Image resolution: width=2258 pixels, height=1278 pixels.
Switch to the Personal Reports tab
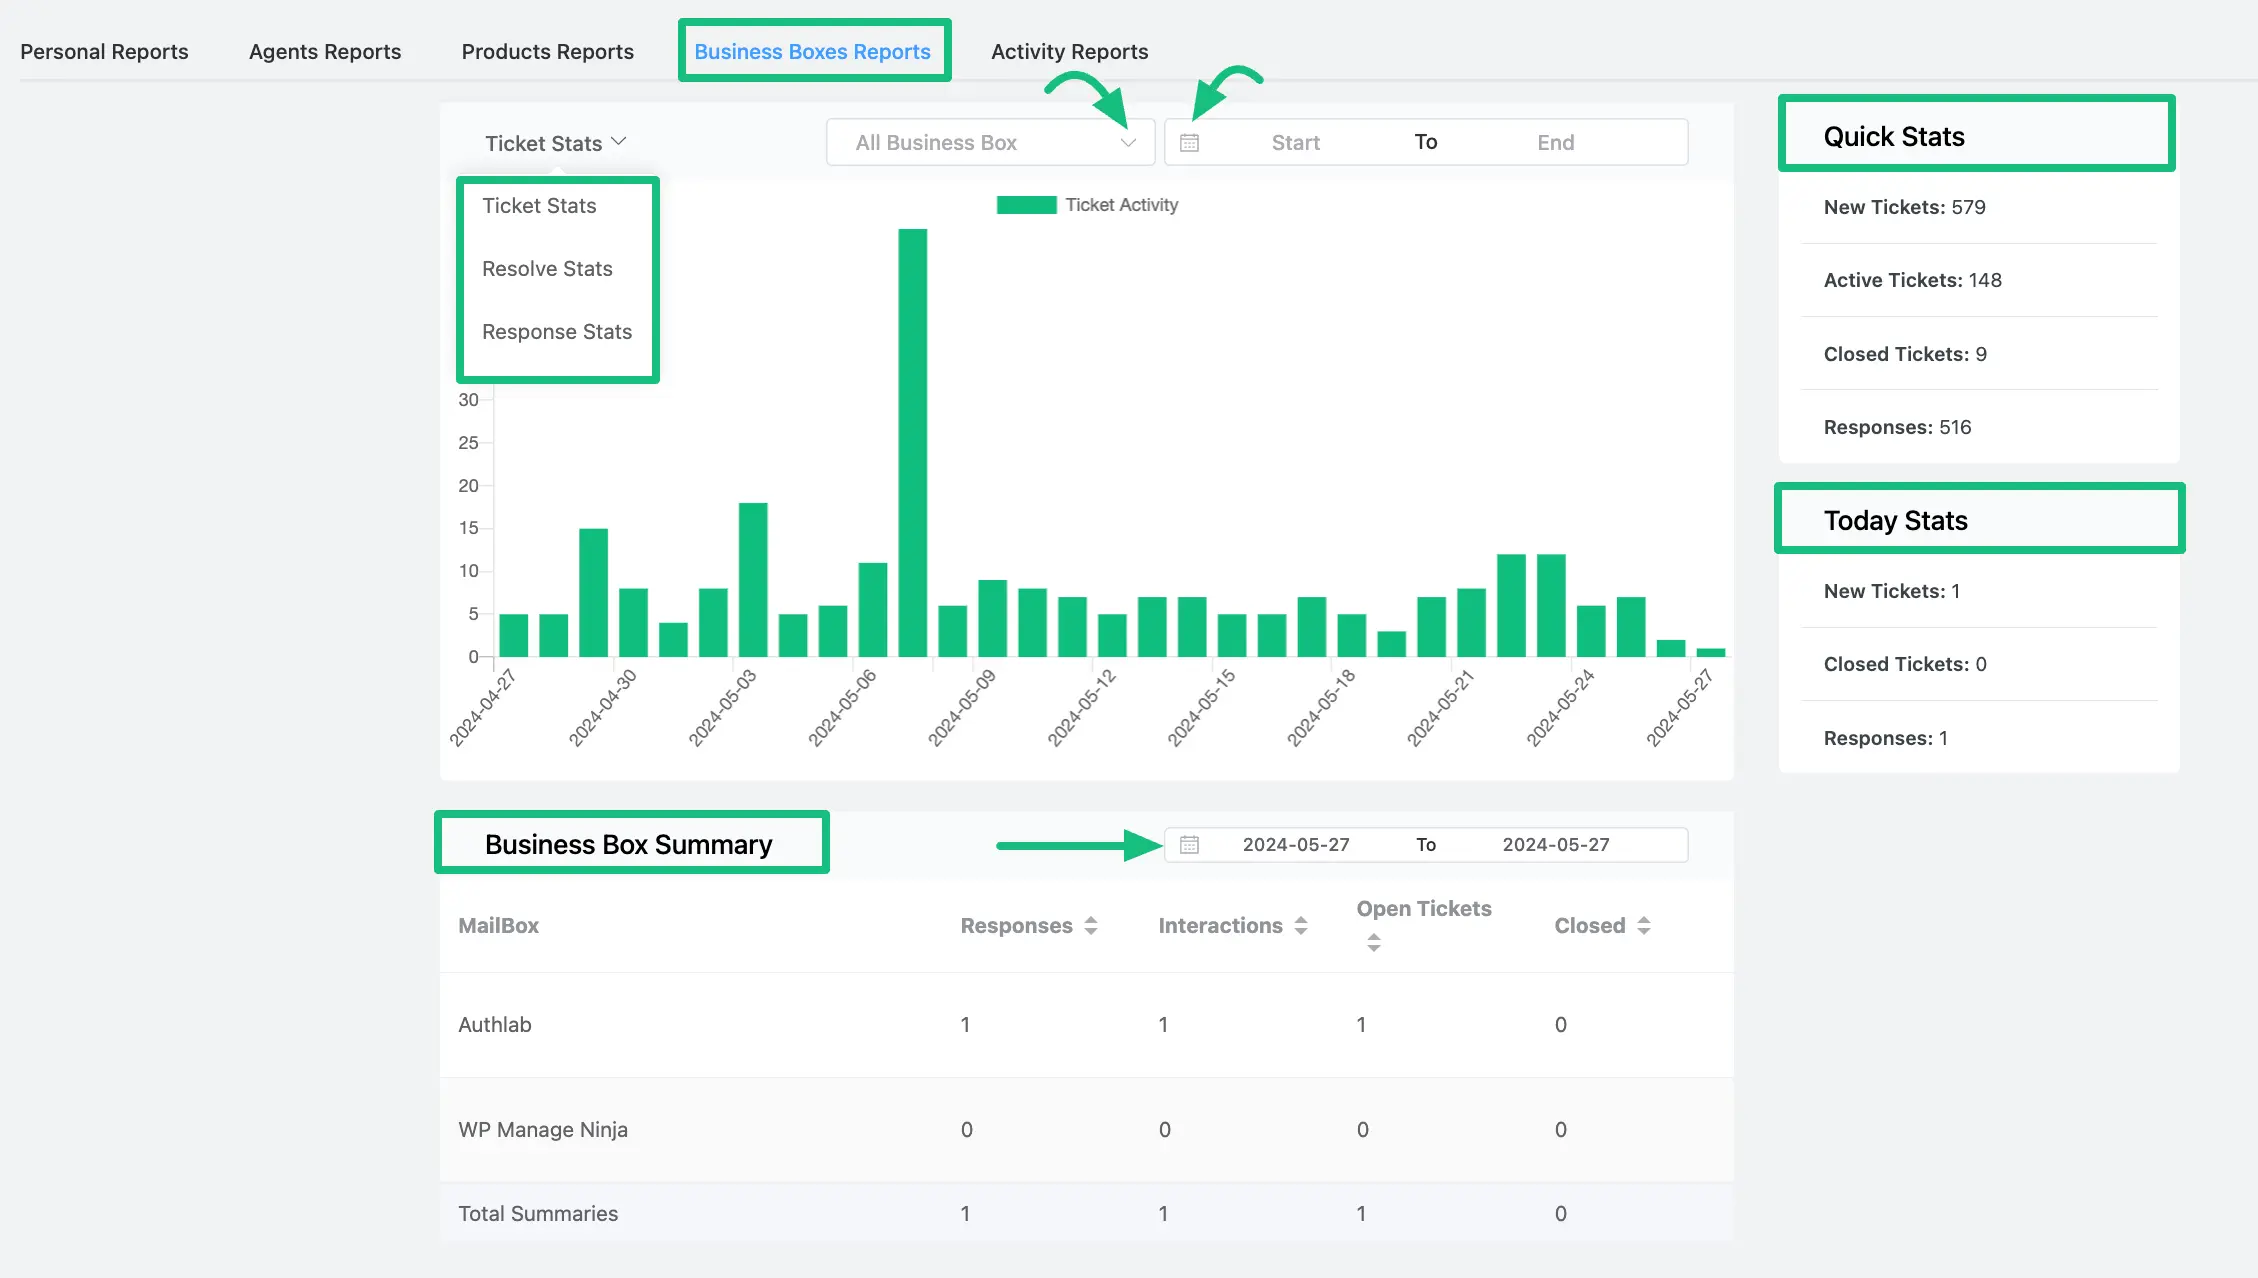point(105,50)
